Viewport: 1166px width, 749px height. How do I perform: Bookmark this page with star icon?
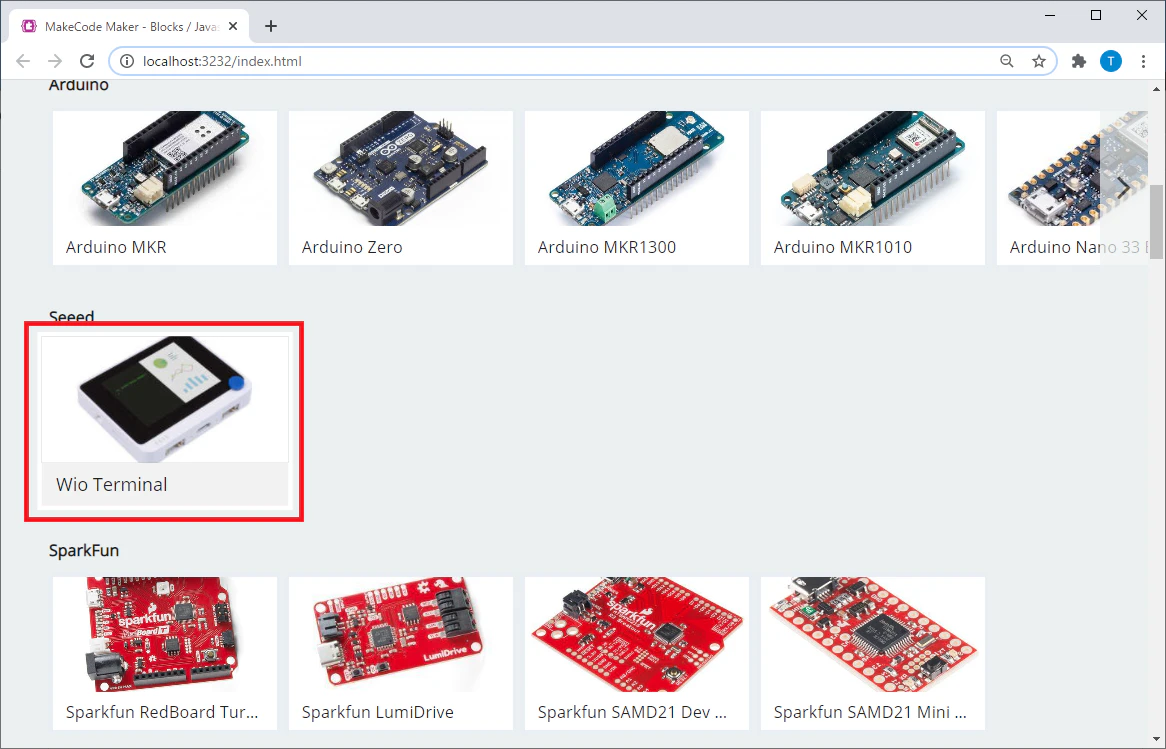click(1039, 61)
